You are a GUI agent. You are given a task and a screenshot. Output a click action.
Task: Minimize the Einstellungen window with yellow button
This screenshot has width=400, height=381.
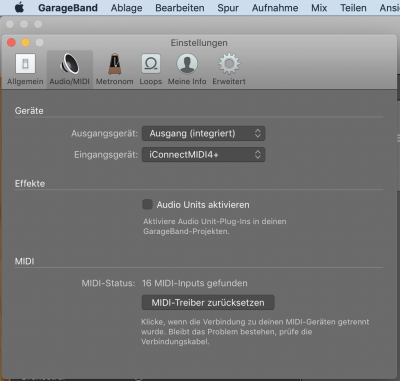[x=25, y=42]
